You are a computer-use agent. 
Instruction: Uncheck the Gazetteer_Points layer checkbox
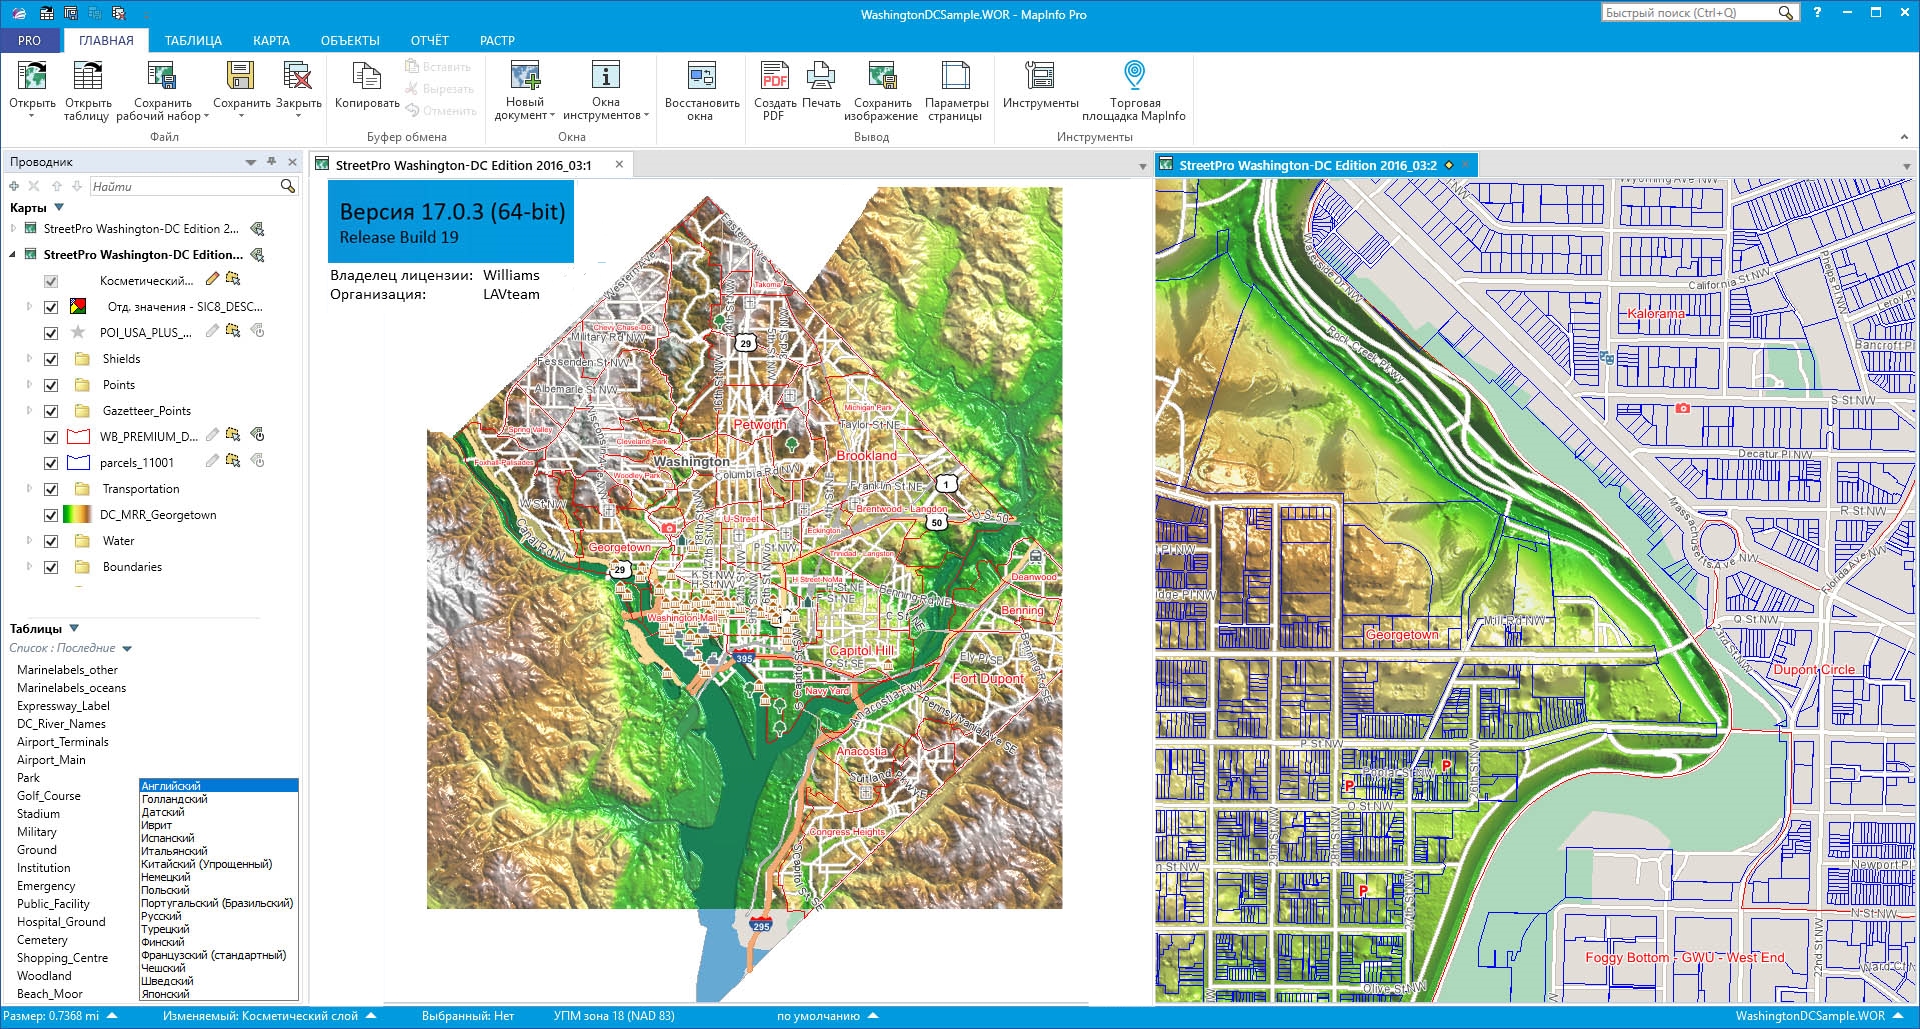pos(51,411)
